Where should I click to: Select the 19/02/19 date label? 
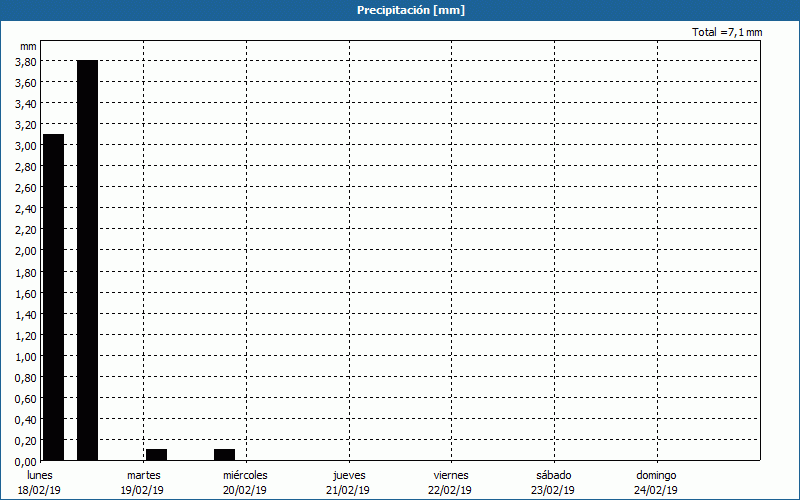(x=142, y=490)
